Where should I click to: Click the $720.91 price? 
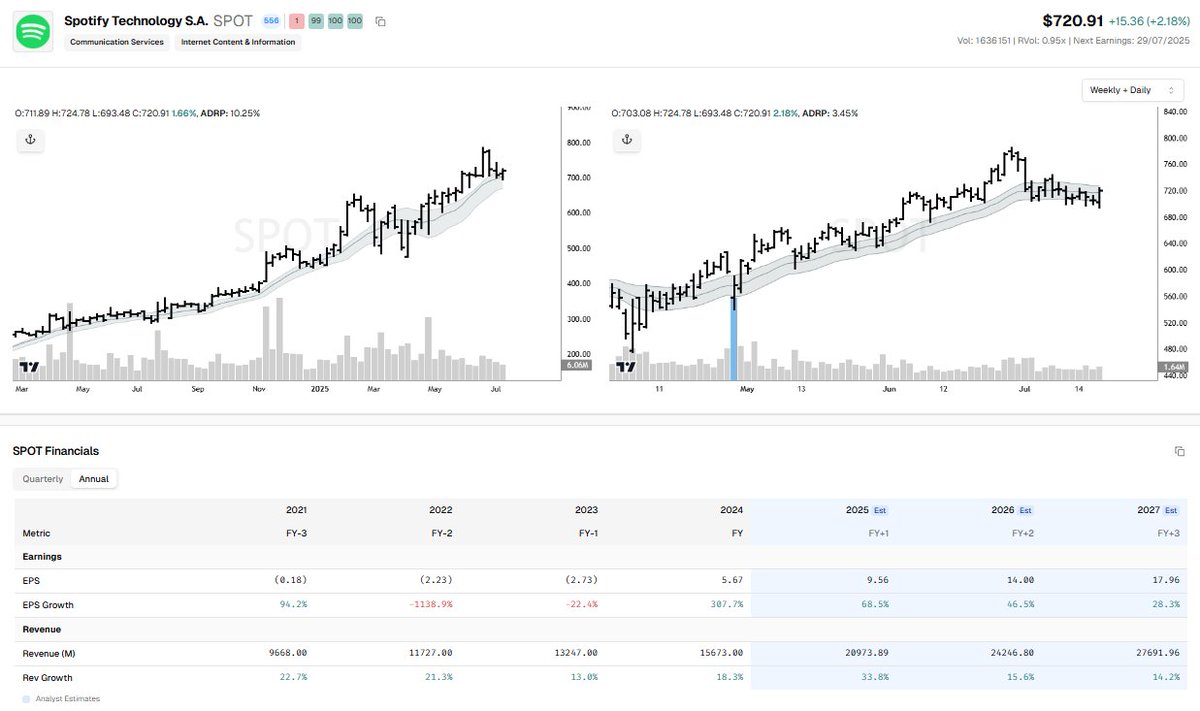coord(1072,20)
